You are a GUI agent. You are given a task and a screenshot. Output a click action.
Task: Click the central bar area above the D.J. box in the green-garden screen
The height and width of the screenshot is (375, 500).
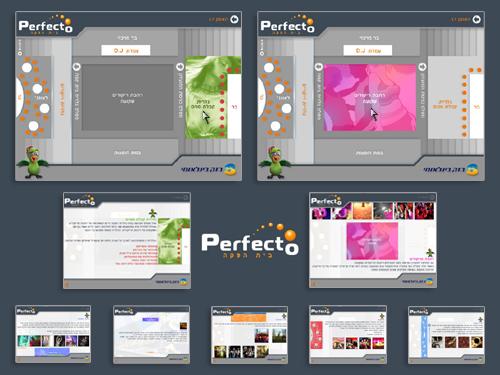(127, 38)
